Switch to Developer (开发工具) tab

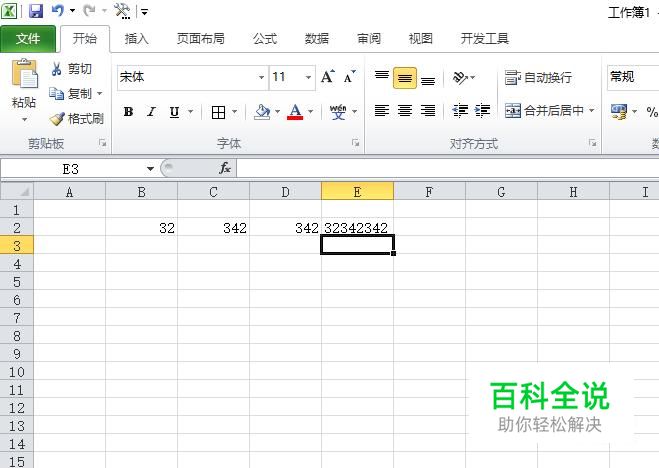485,39
